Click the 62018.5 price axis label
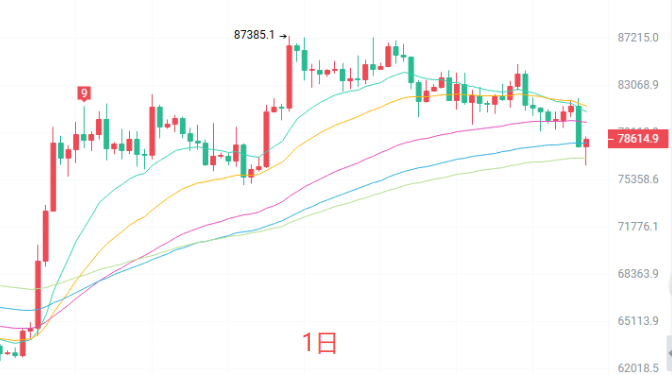The width and height of the screenshot is (672, 375). [x=638, y=368]
